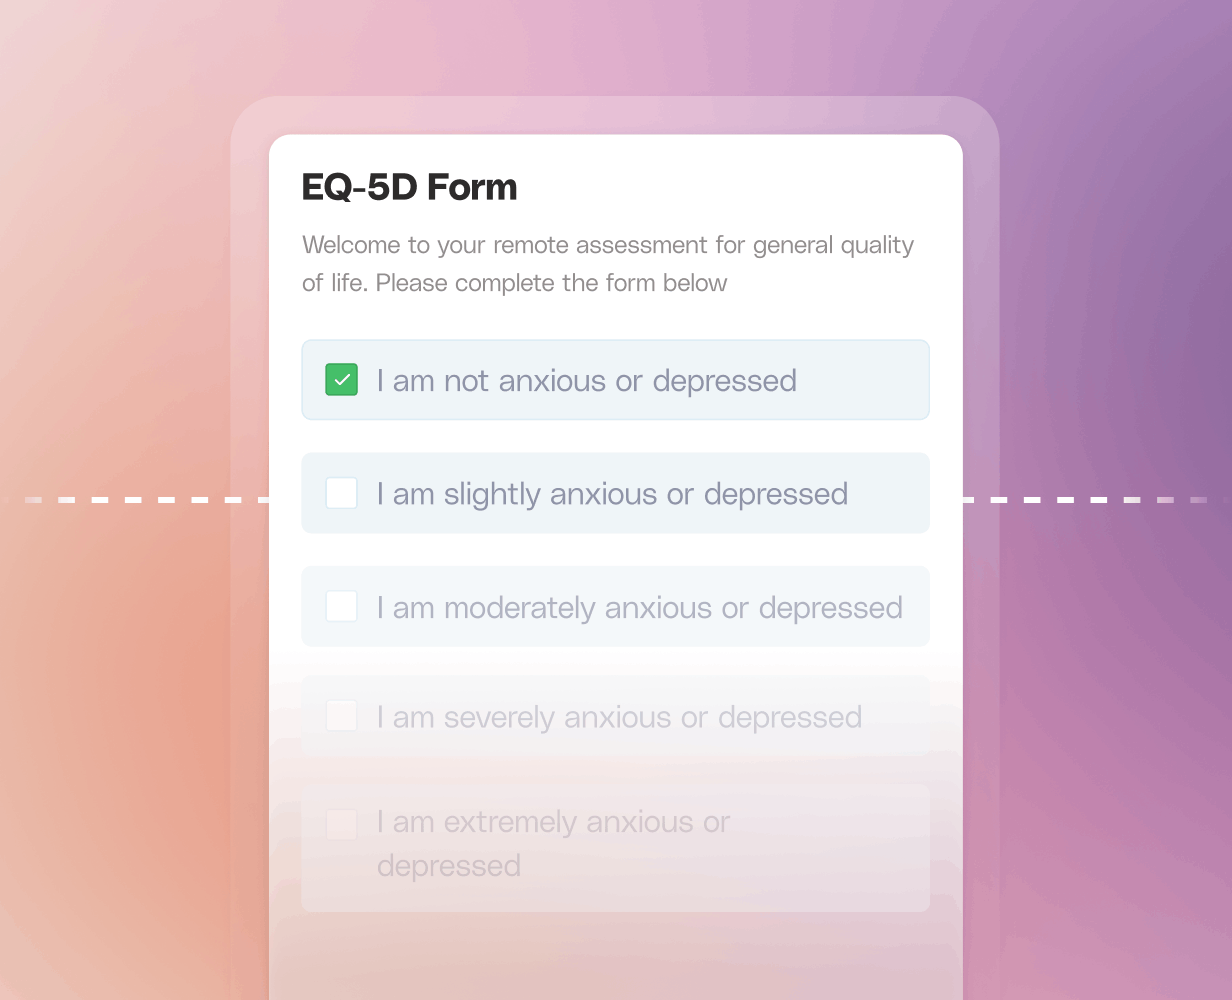The width and height of the screenshot is (1232, 1000).
Task: Click the 'I am extremely anxious or' text line
Action: [553, 822]
